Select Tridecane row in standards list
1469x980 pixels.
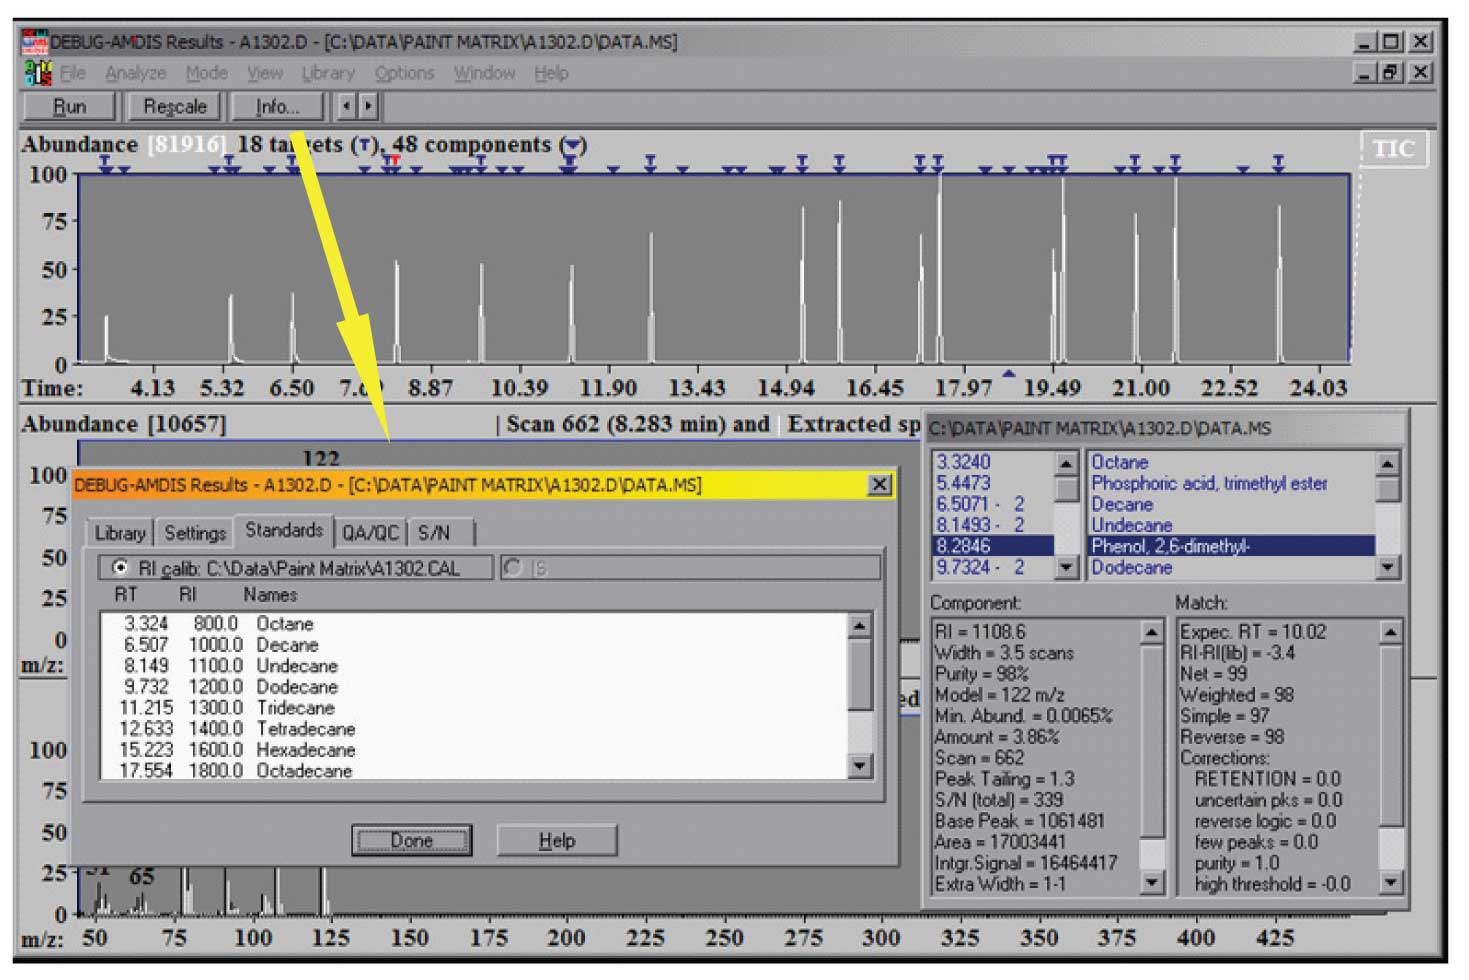(x=295, y=708)
